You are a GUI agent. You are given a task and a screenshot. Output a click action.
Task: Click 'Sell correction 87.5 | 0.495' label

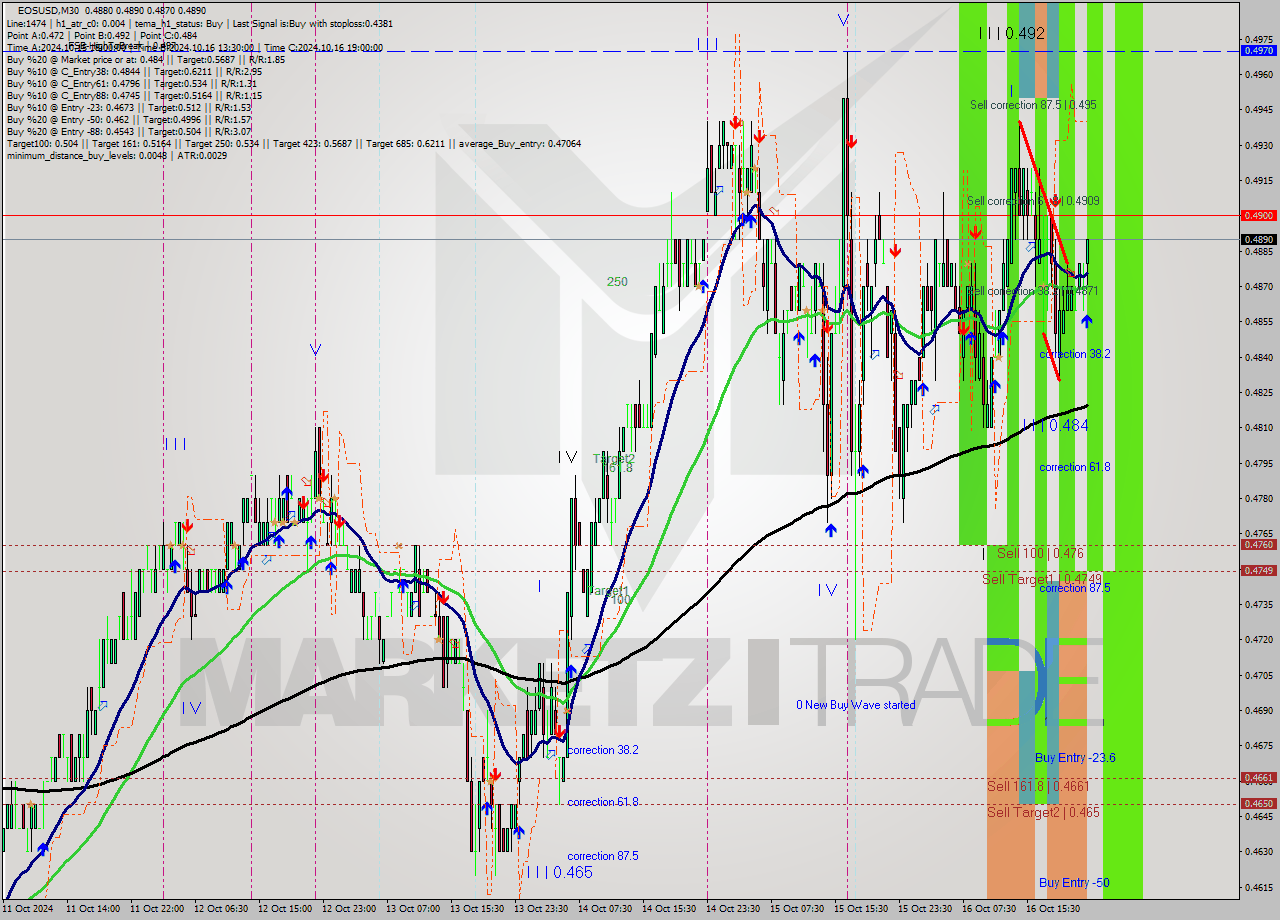coord(1033,104)
